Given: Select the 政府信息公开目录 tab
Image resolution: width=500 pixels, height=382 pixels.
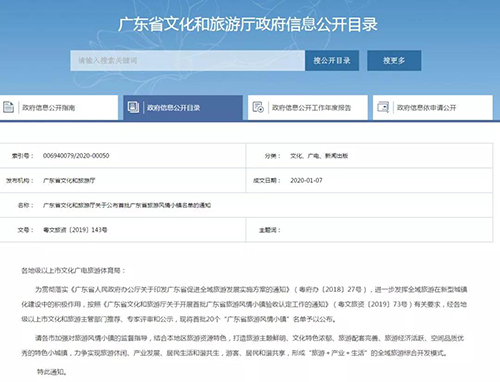Looking at the screenshot, I should tap(183, 108).
